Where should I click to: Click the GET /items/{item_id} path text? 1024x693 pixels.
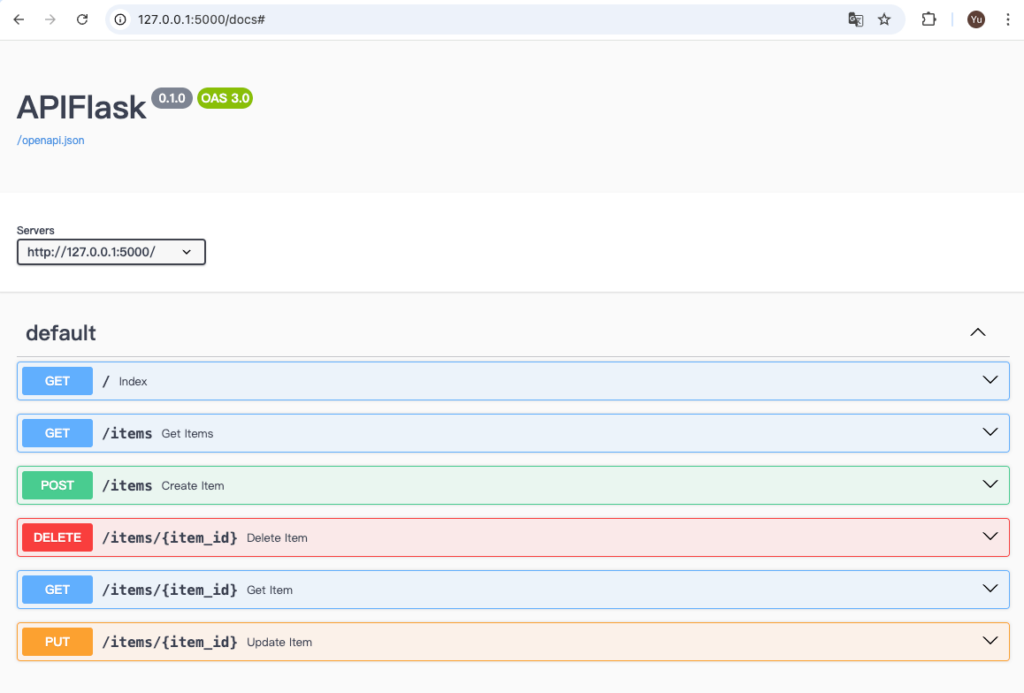(x=170, y=590)
